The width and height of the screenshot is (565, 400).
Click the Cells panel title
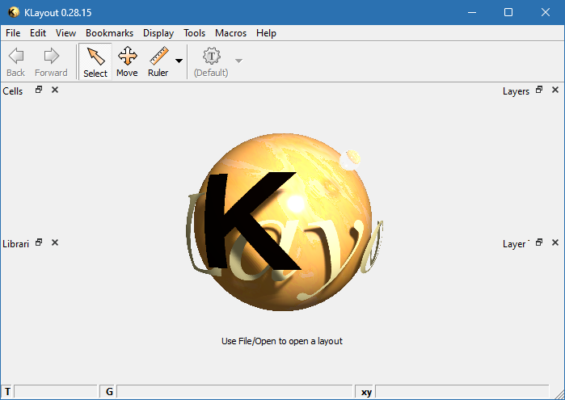coord(13,91)
